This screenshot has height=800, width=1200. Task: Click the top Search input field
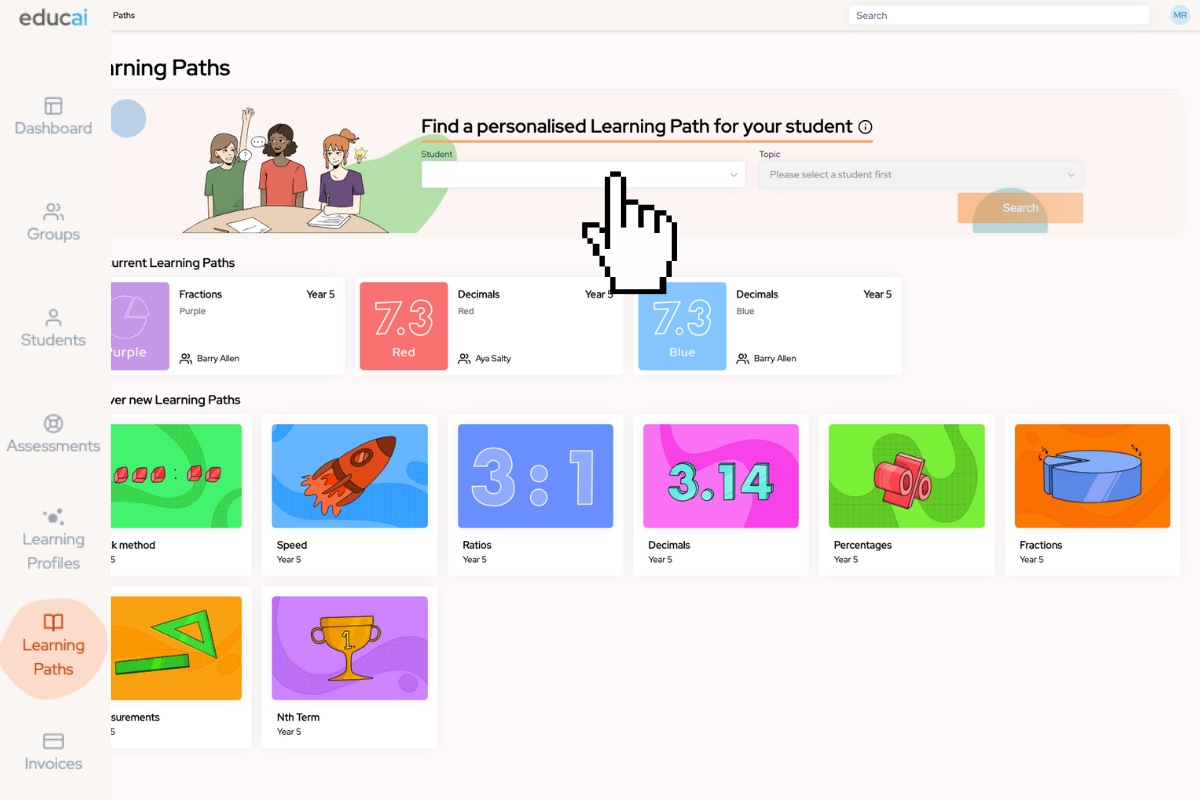tap(999, 15)
